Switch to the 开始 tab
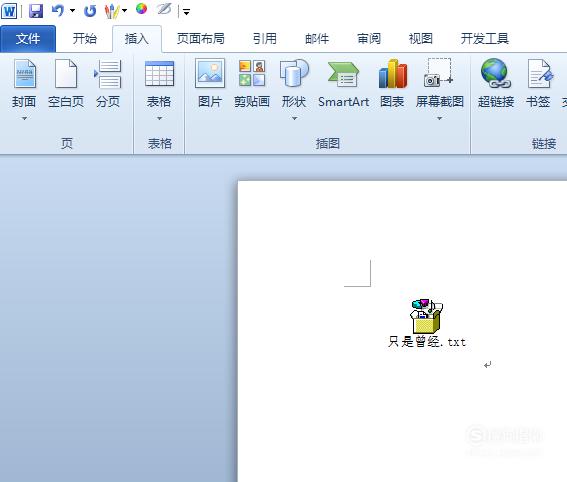Viewport: 567px width, 482px height. click(84, 38)
